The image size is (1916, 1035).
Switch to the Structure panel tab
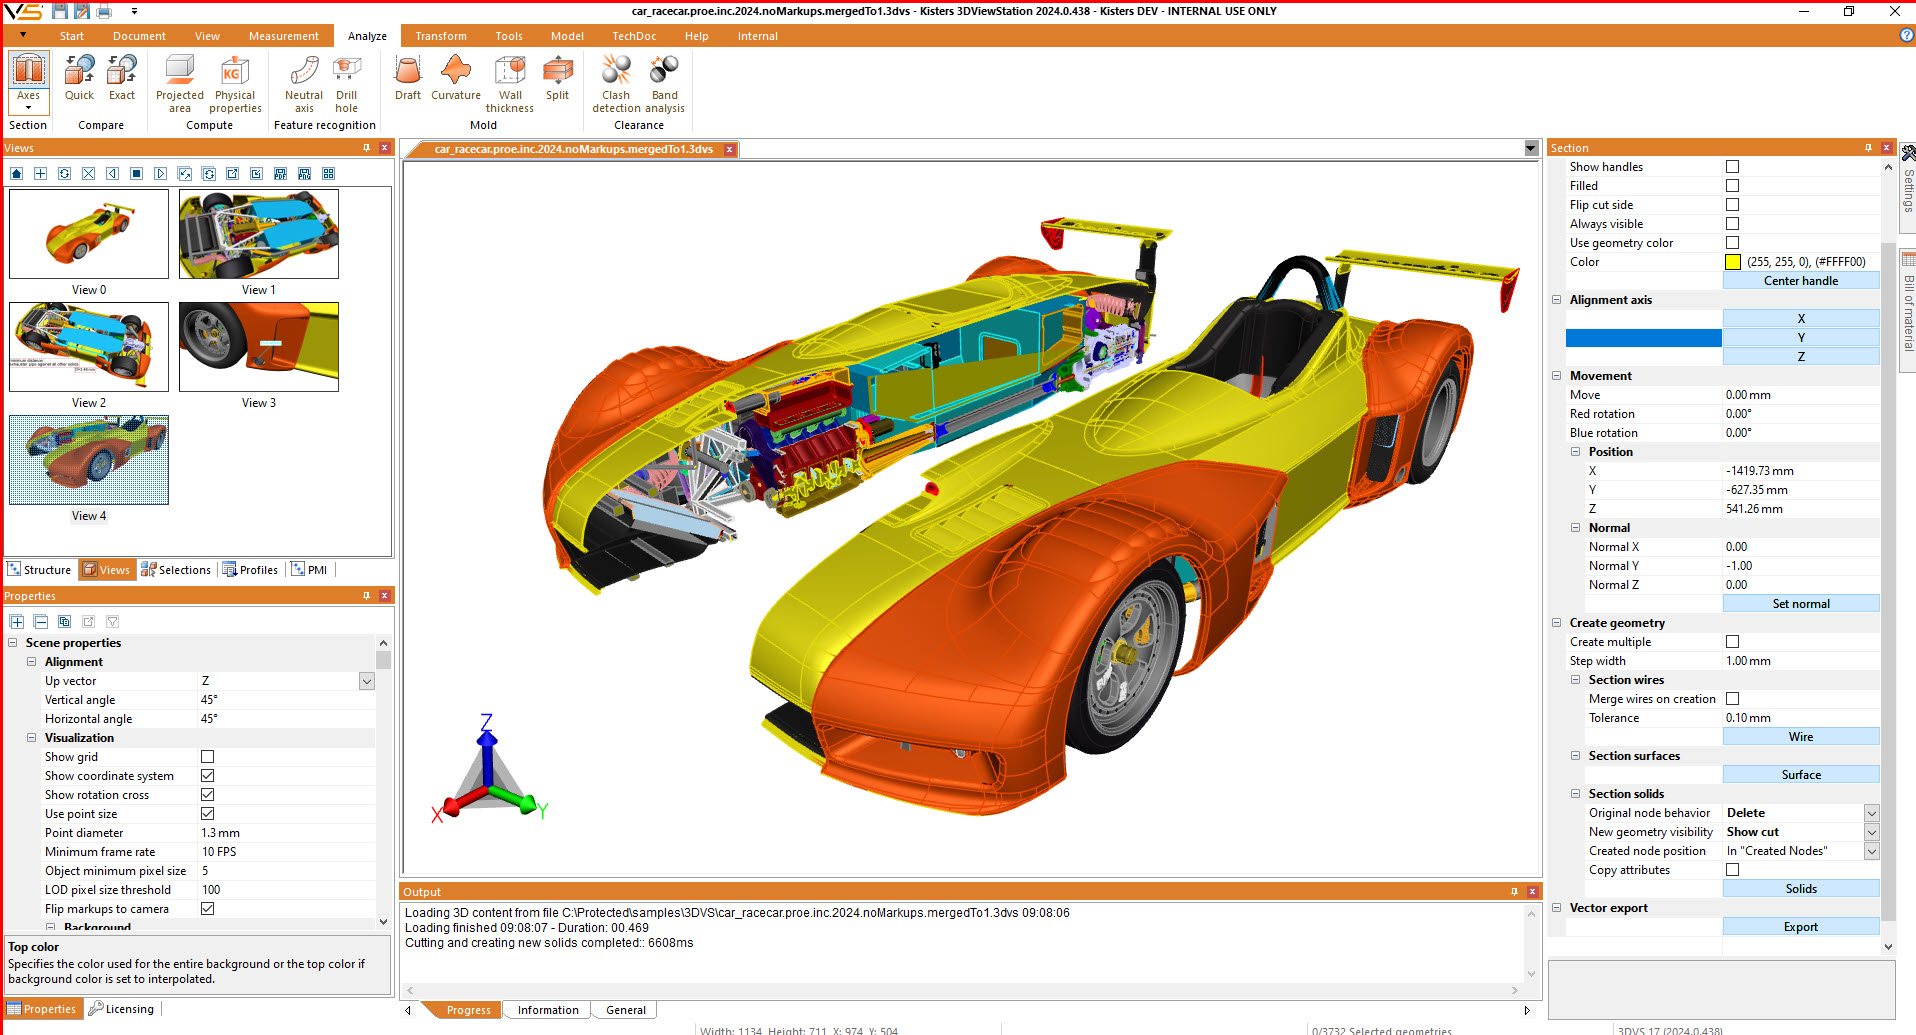tap(40, 570)
